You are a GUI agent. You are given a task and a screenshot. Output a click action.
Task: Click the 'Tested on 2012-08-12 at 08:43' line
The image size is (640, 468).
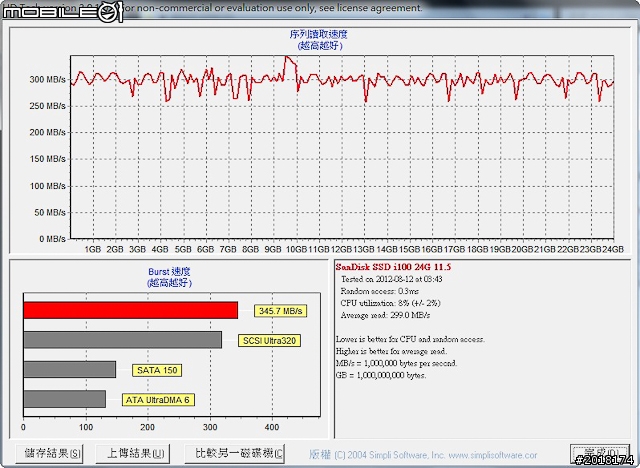click(x=391, y=279)
